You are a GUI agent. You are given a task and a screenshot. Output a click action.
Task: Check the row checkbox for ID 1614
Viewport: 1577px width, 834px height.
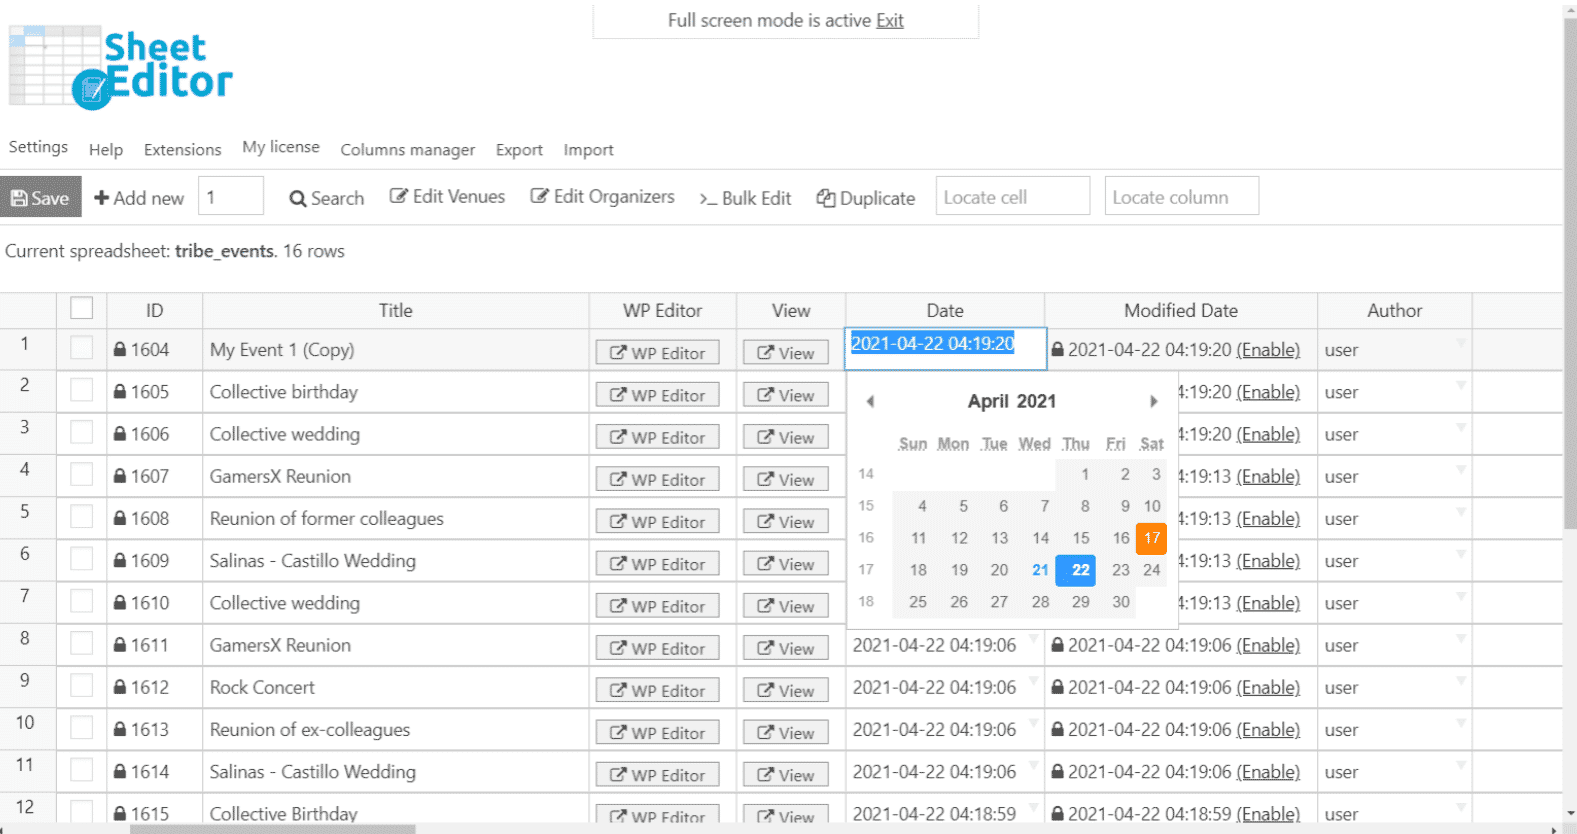[82, 770]
